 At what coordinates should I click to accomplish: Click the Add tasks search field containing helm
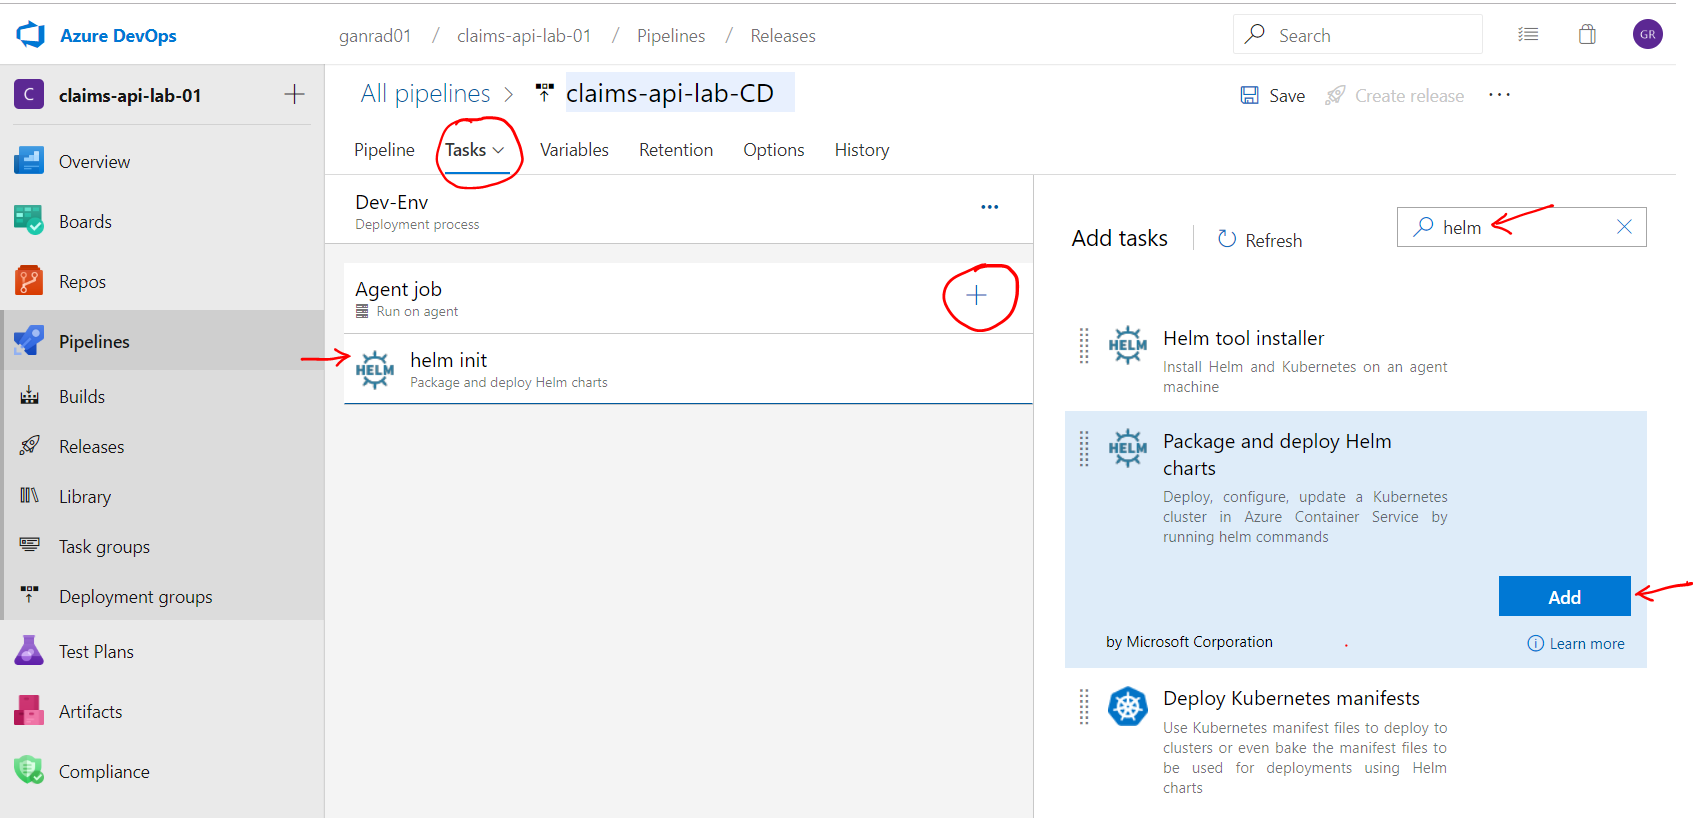[1521, 227]
